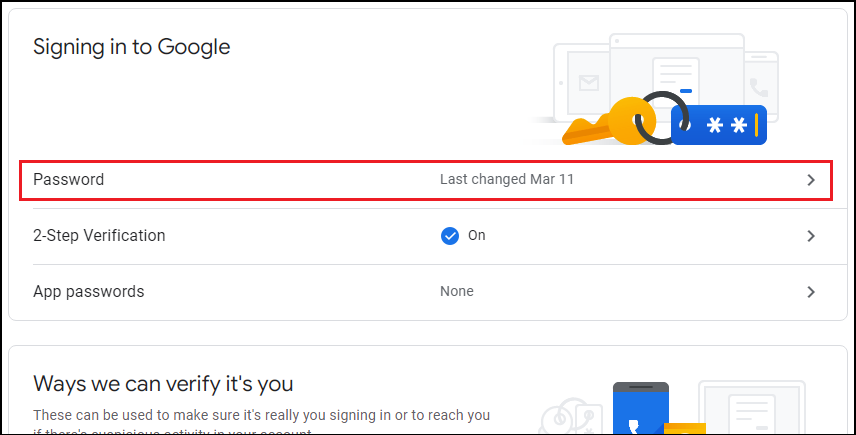Viewport: 856px width, 435px height.
Task: Select the App passwords label
Action: pyautogui.click(x=89, y=292)
